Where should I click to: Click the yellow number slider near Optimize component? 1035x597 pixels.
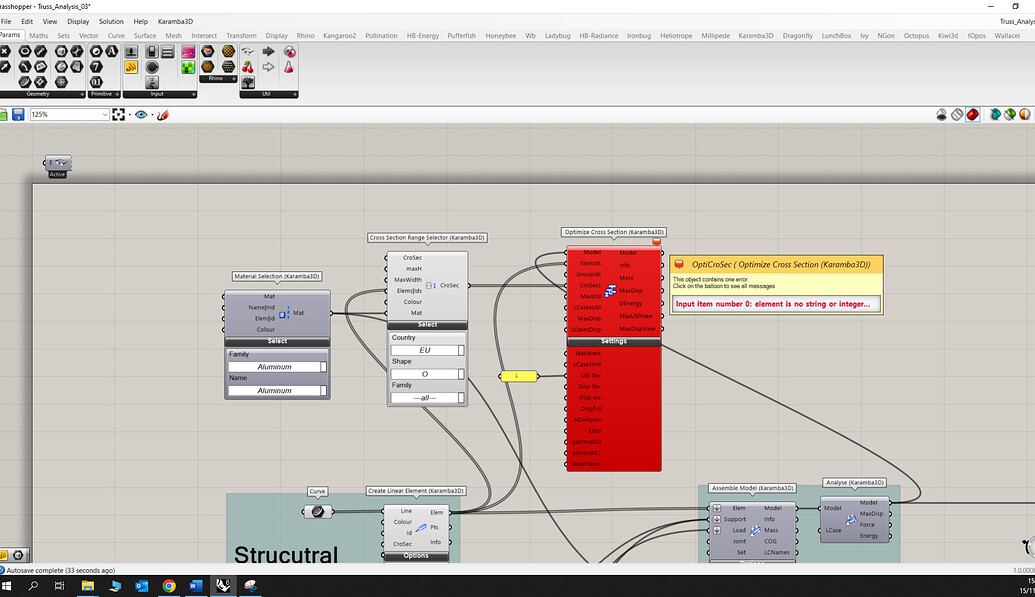click(517, 376)
